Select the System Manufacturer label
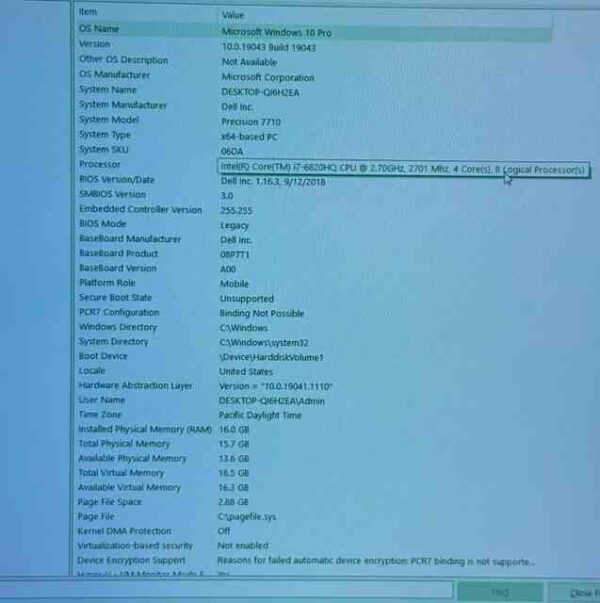This screenshot has height=603, width=600. click(x=123, y=105)
